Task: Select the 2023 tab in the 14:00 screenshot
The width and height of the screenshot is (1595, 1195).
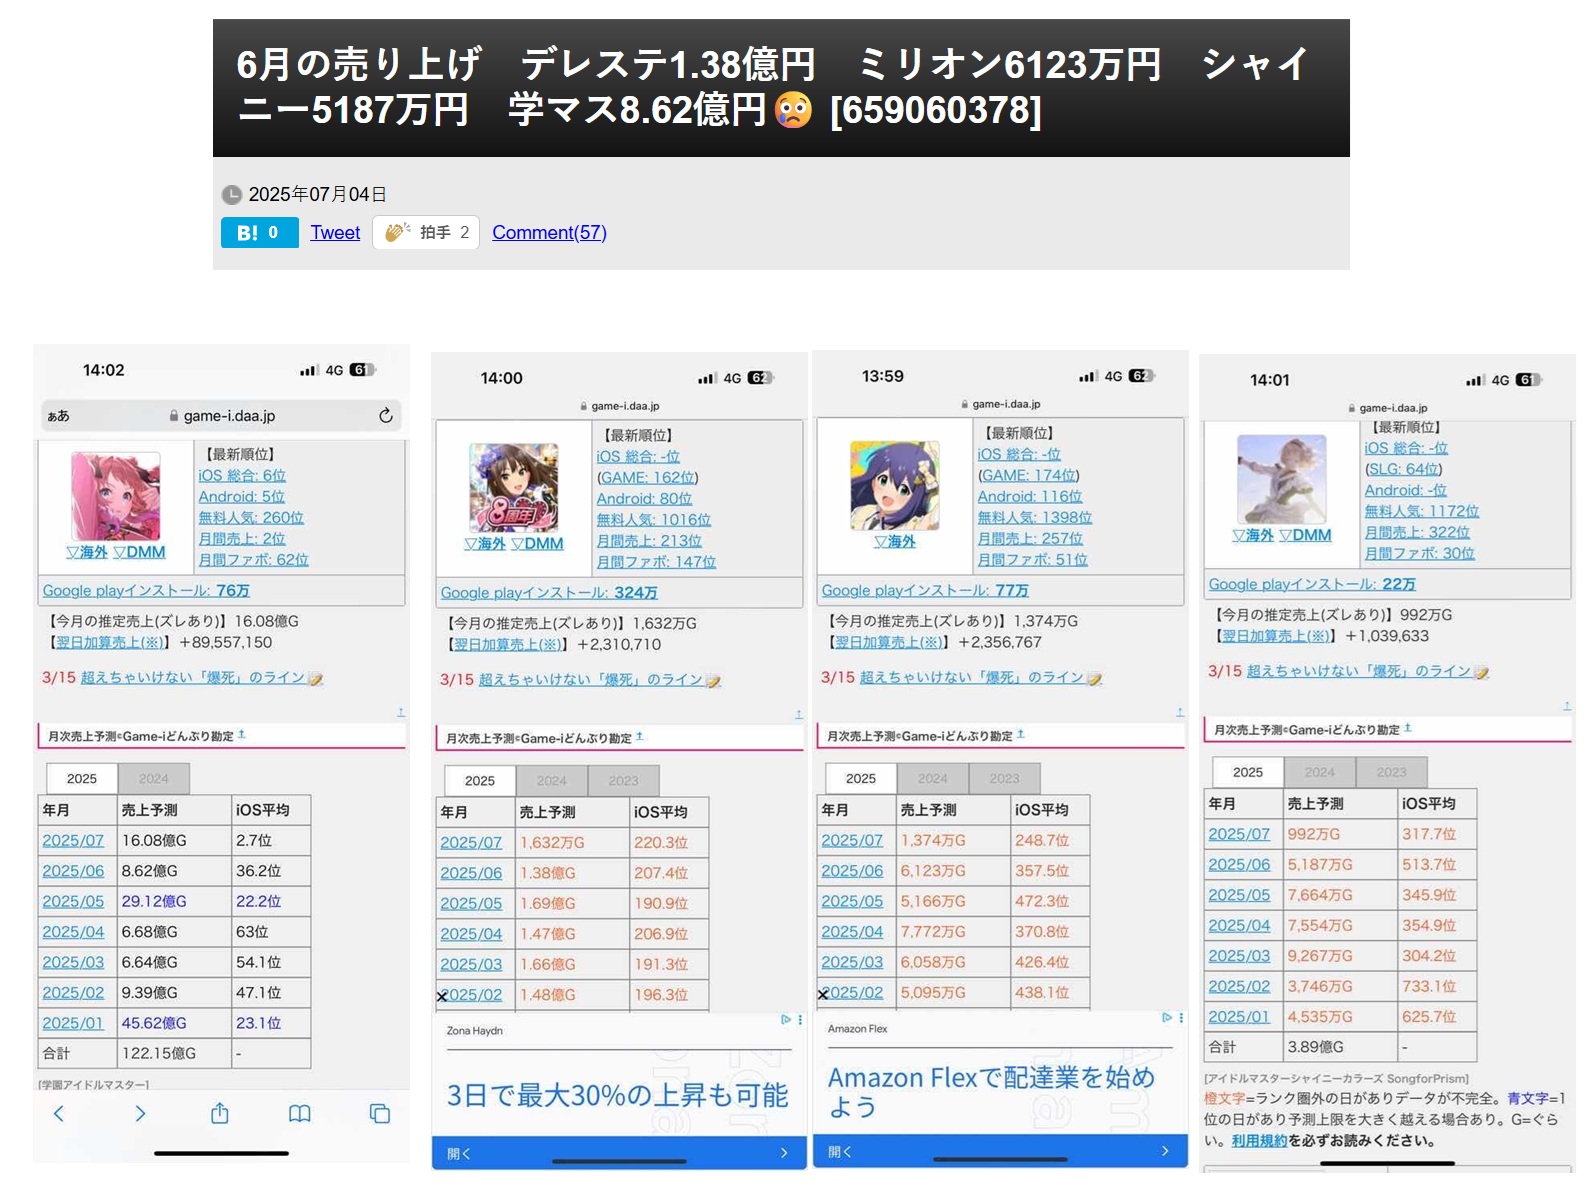Action: coord(623,780)
